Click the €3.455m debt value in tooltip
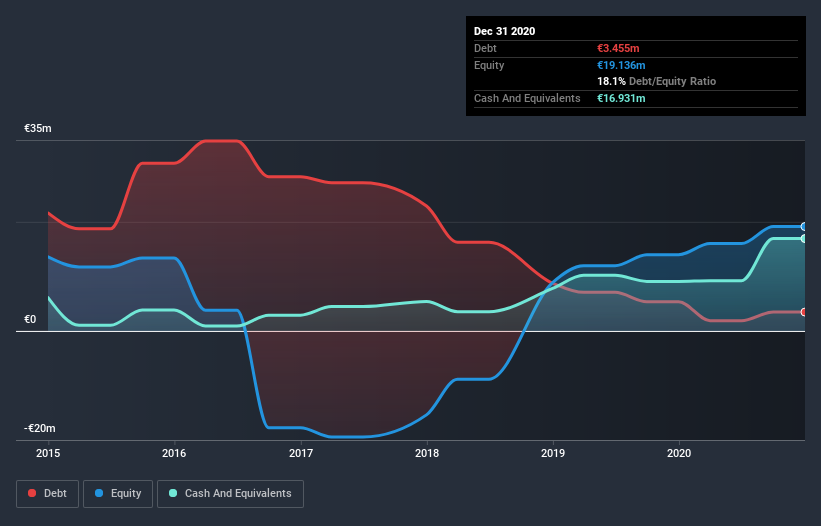 tap(618, 48)
